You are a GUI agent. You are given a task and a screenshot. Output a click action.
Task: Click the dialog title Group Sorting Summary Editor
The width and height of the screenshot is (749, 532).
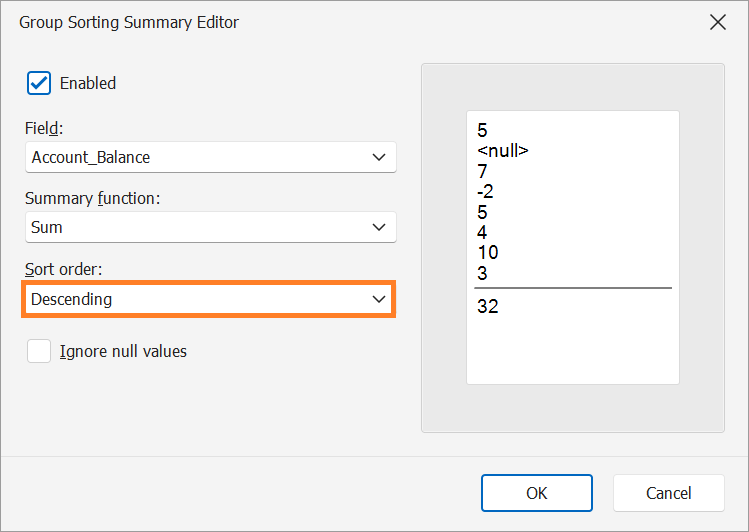(x=129, y=22)
